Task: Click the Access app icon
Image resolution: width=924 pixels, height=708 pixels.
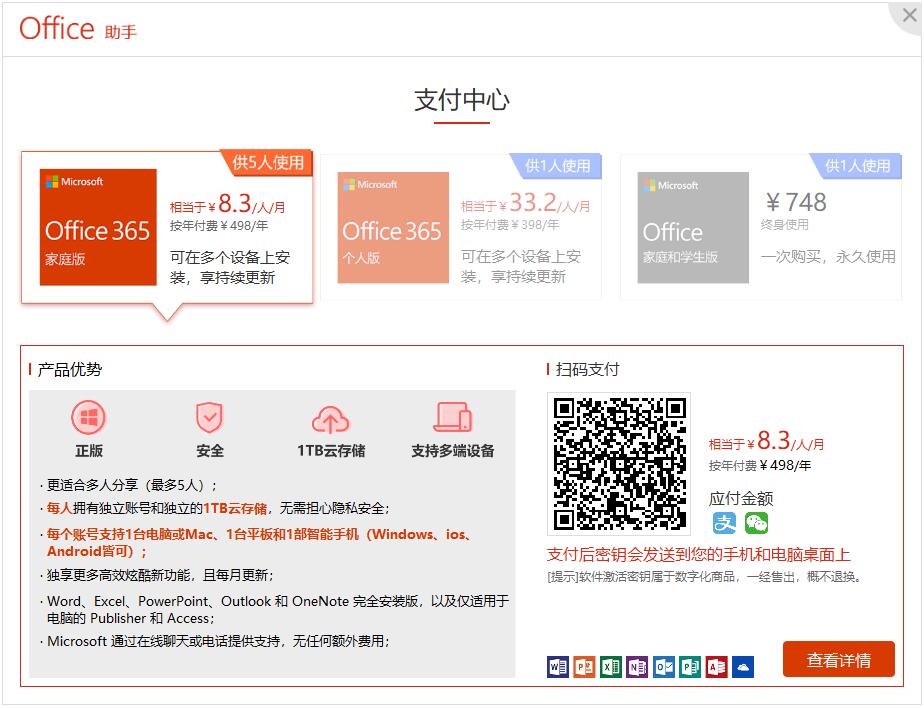Action: click(716, 667)
